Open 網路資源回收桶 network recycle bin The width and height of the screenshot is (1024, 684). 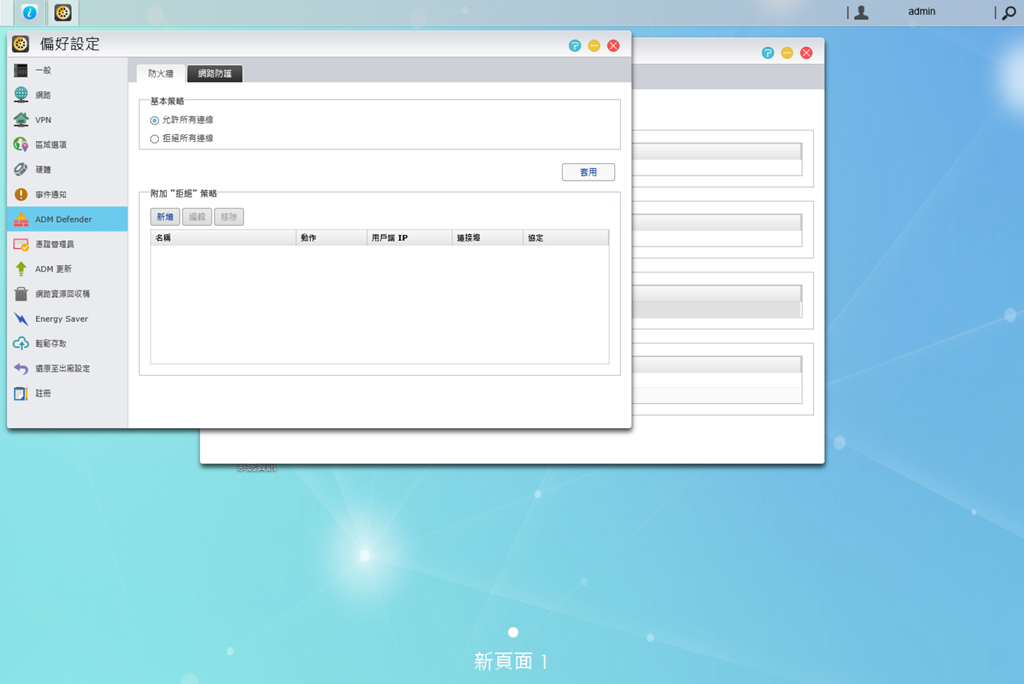click(67, 293)
